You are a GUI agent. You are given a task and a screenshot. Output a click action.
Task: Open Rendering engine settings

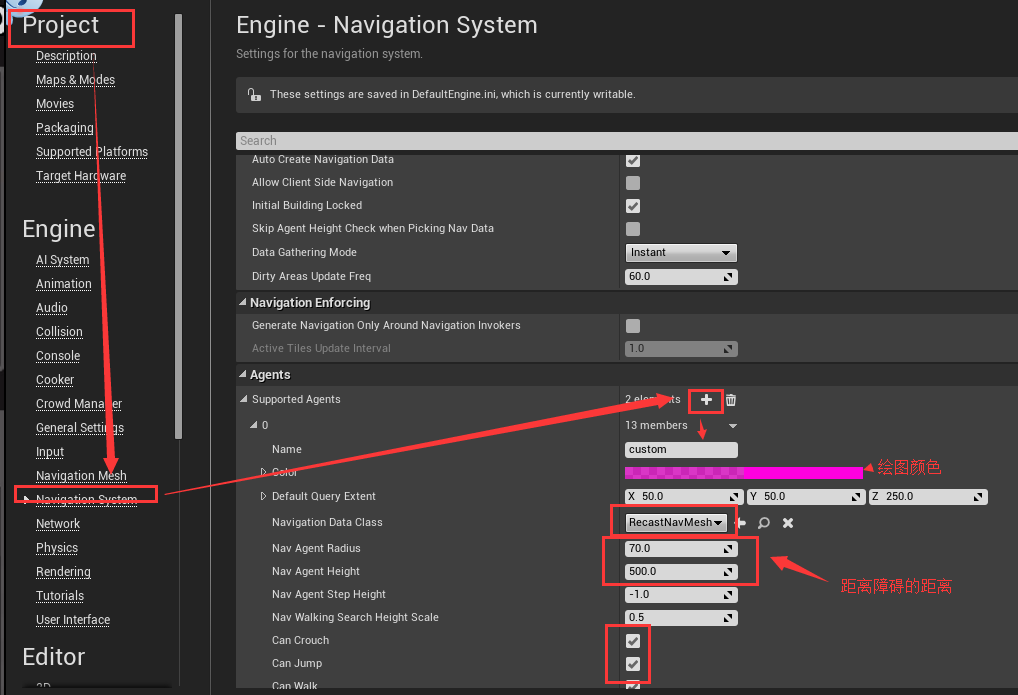[x=63, y=572]
